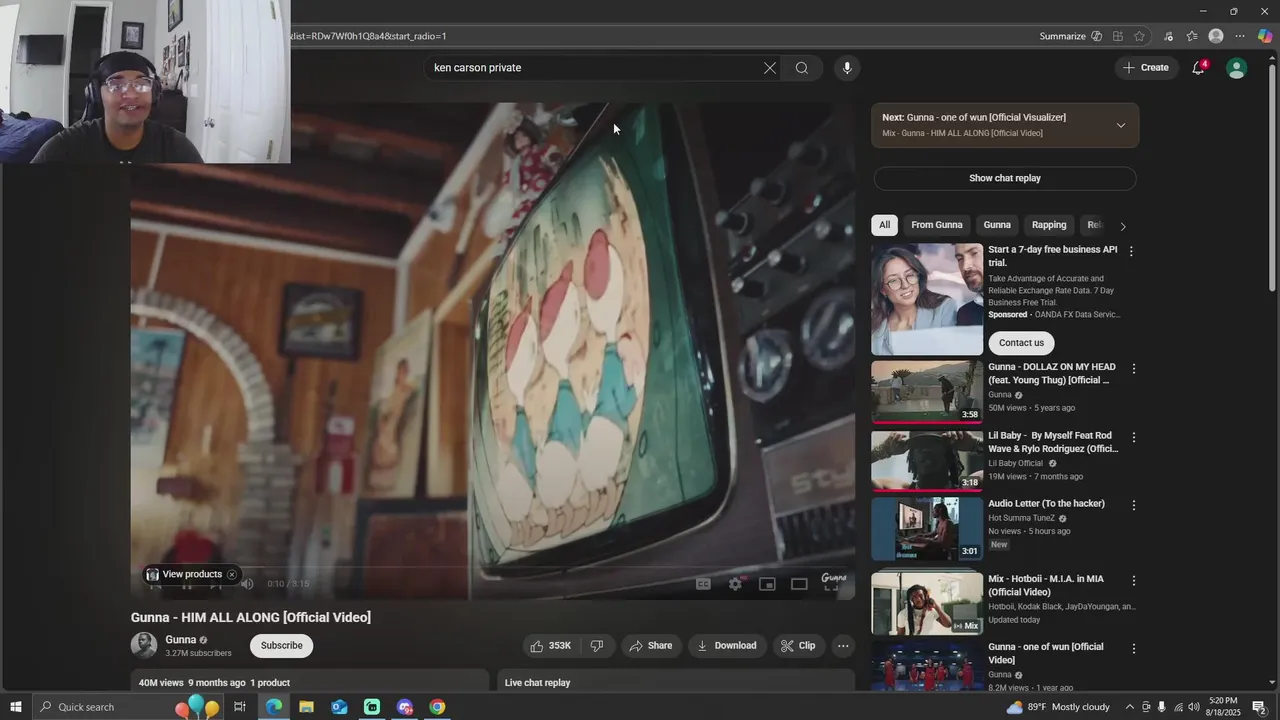Open options for DOLLAZ ON MY HEAD video

coord(1133,369)
